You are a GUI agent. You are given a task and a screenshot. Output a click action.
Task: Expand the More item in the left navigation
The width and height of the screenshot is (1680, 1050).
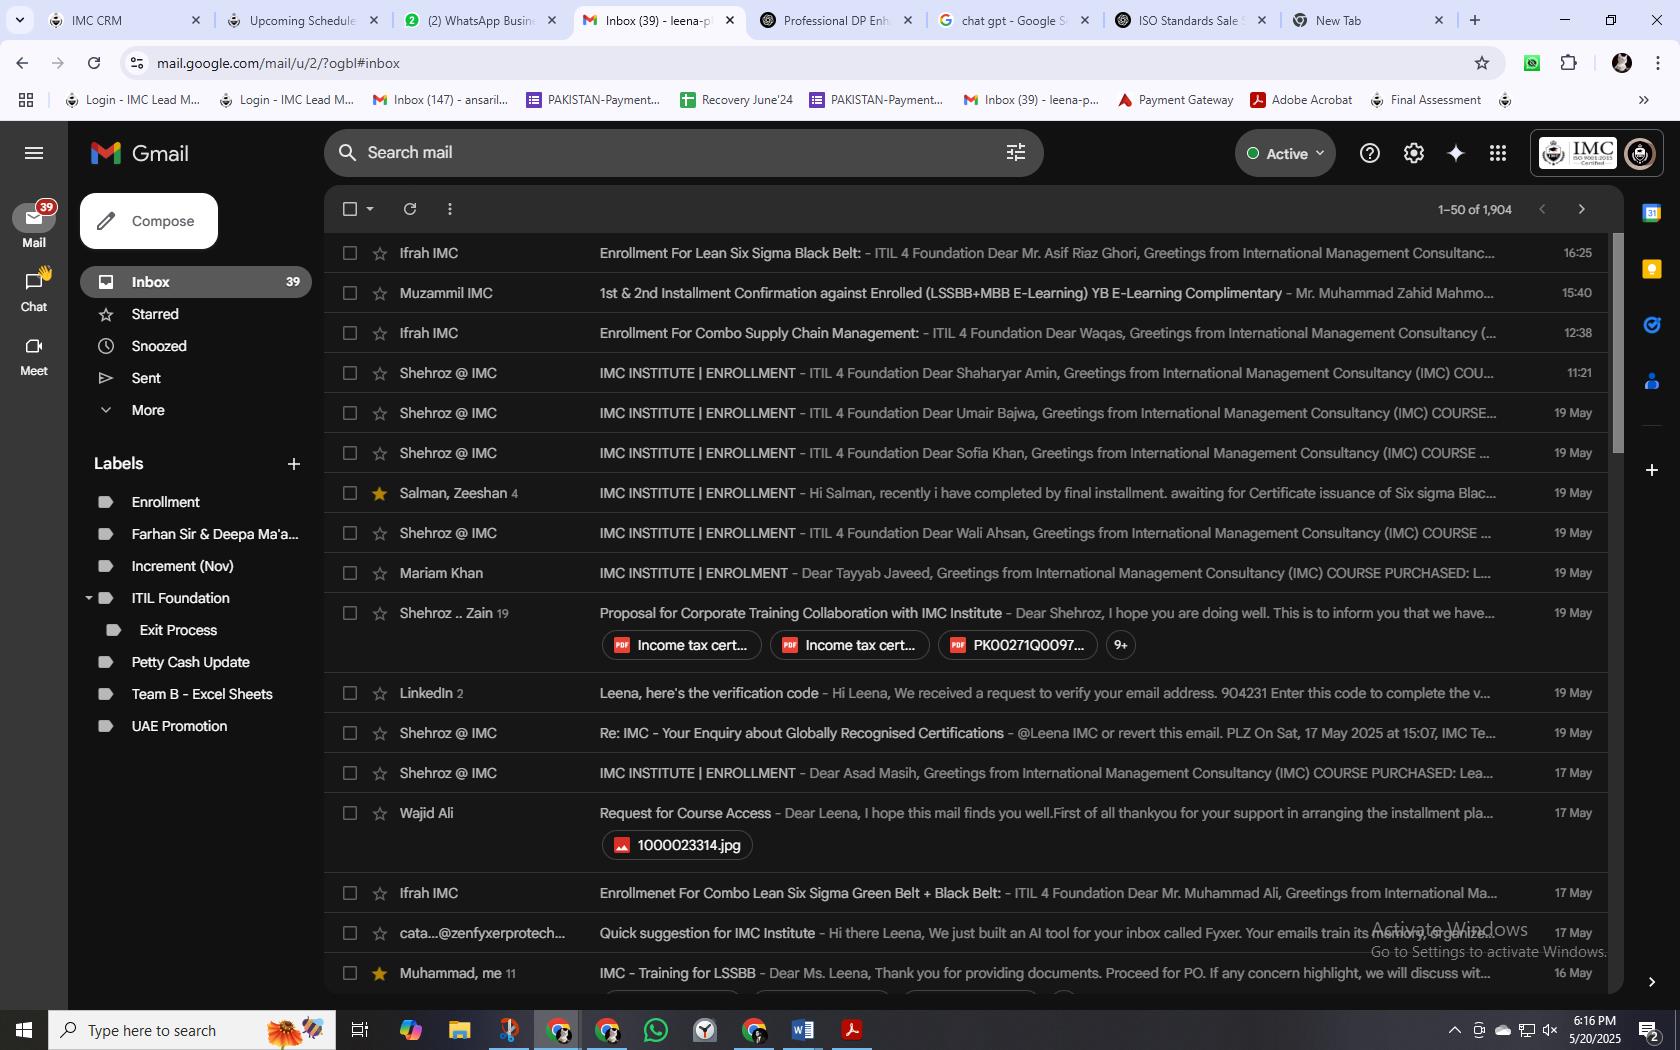[147, 410]
